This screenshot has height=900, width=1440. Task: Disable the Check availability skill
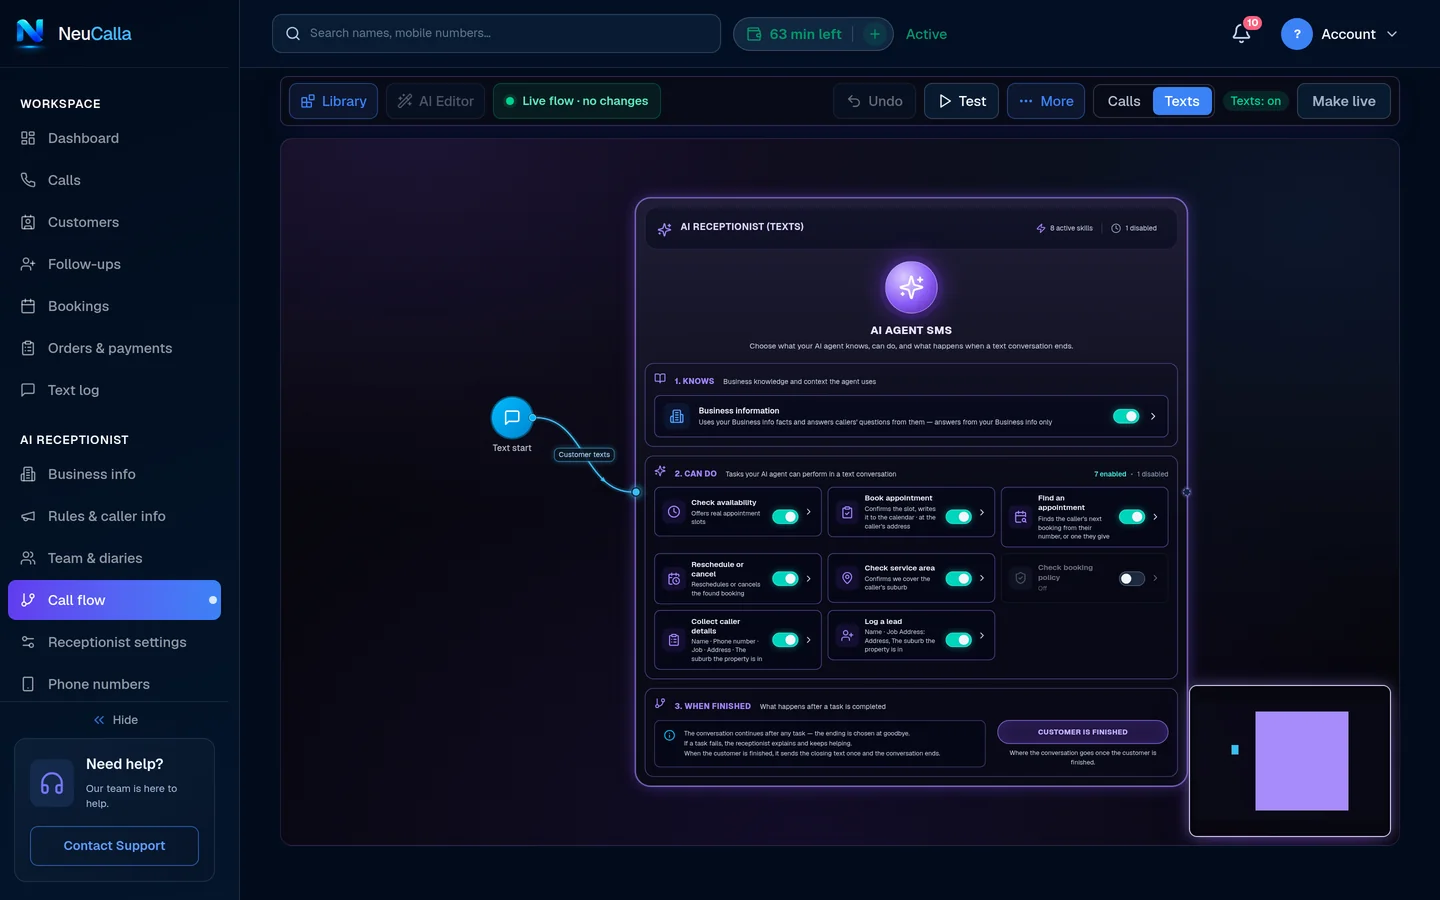click(x=785, y=517)
